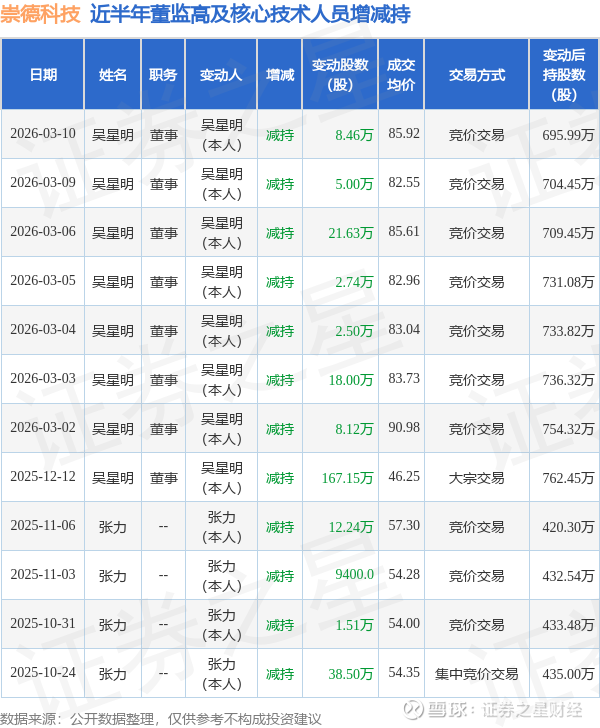
Task: Click the average price 82.55
Action: tap(404, 182)
